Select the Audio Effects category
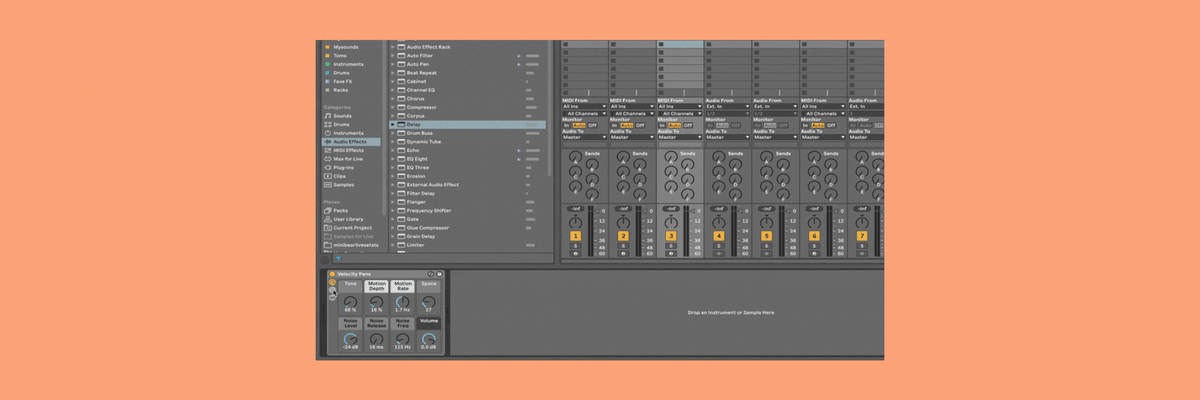This screenshot has height=400, width=1200. click(x=350, y=142)
